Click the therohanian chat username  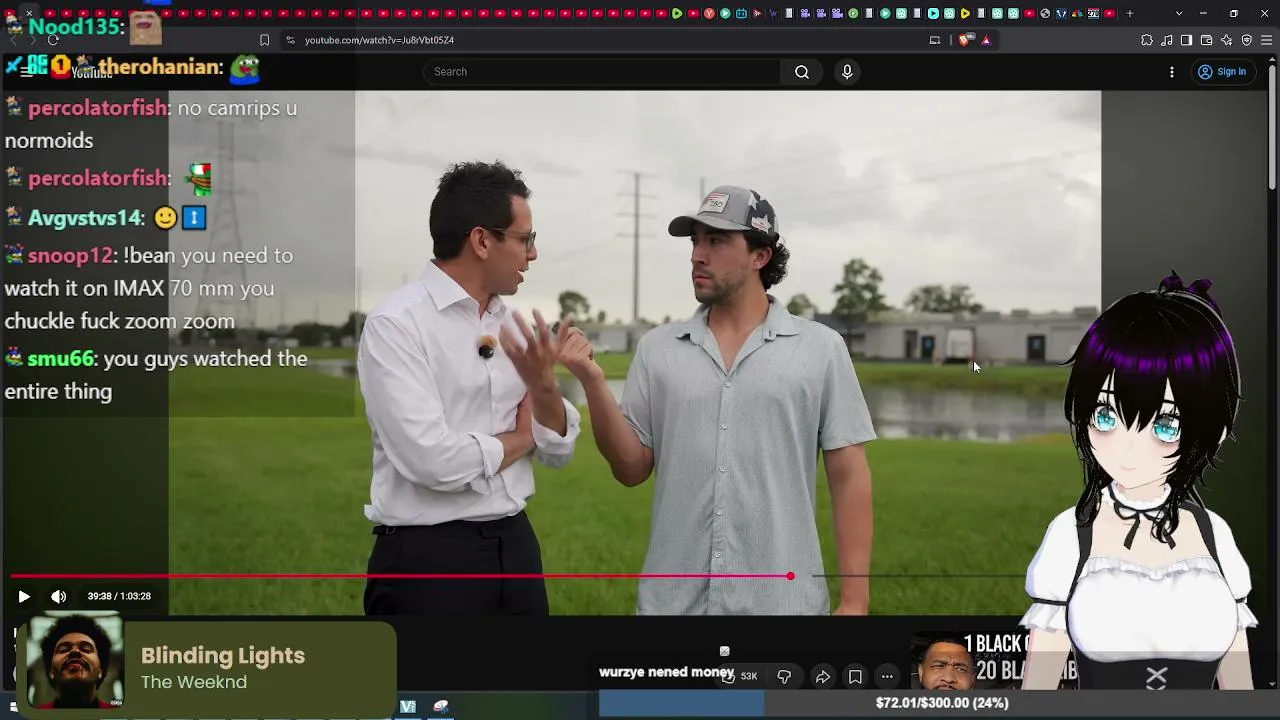159,67
